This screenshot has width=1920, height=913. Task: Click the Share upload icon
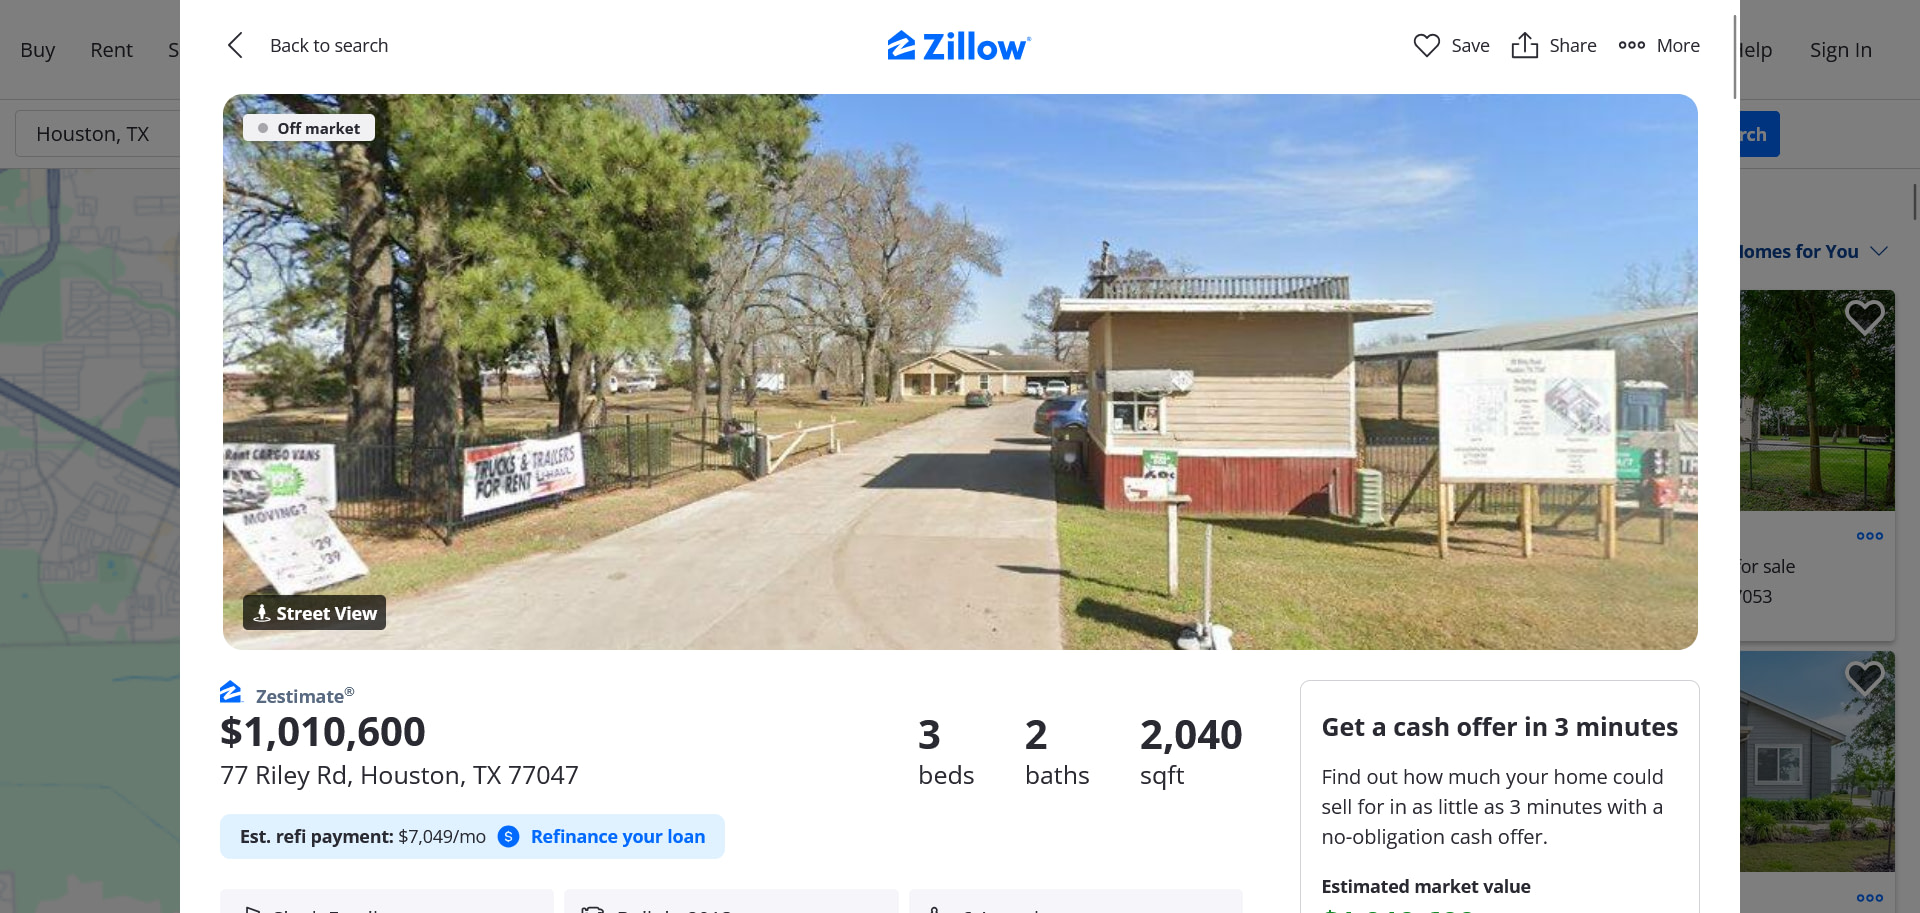pyautogui.click(x=1524, y=46)
